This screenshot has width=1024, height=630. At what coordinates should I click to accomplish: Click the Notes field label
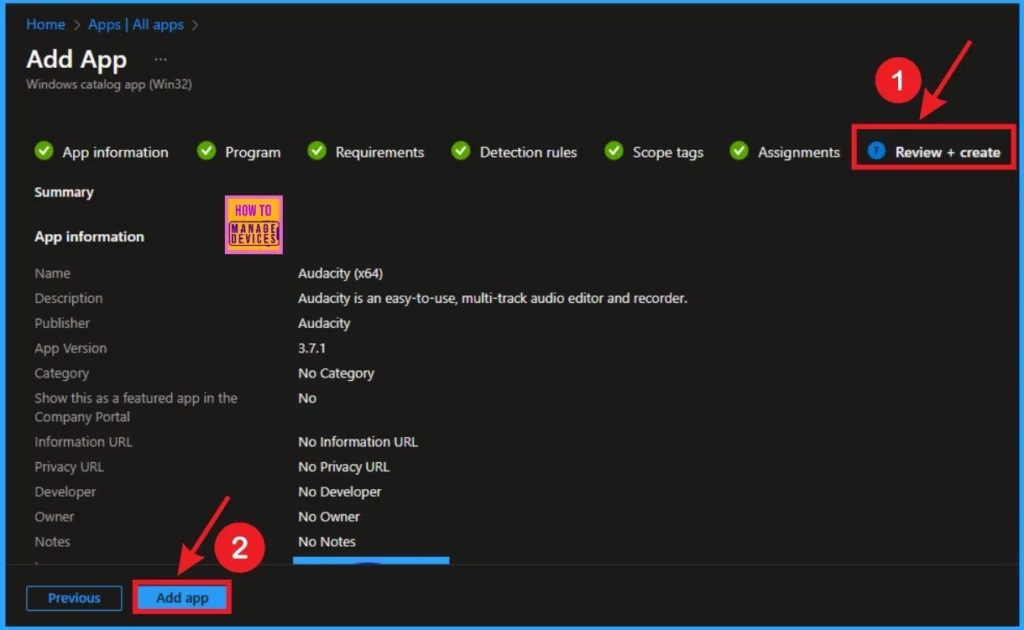pyautogui.click(x=52, y=541)
